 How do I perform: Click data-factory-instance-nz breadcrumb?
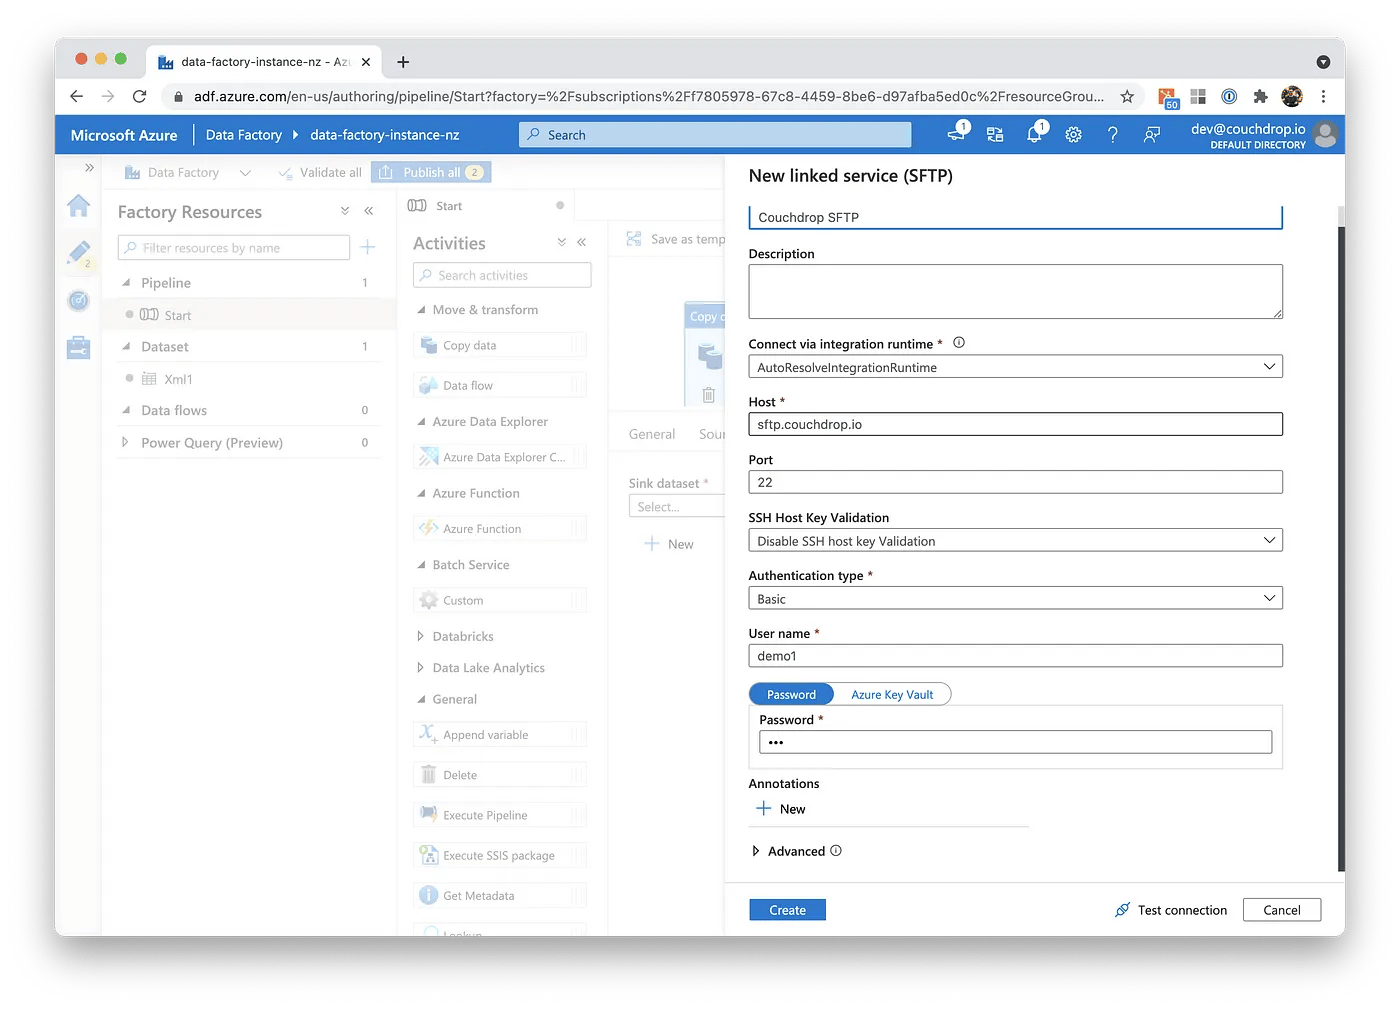pyautogui.click(x=385, y=135)
